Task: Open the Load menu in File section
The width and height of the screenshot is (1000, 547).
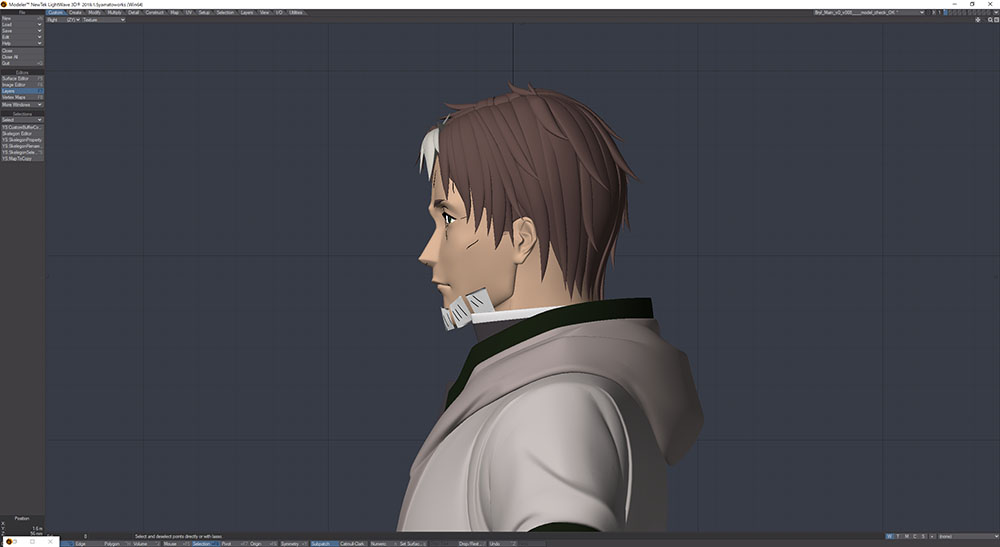Action: click(x=22, y=25)
